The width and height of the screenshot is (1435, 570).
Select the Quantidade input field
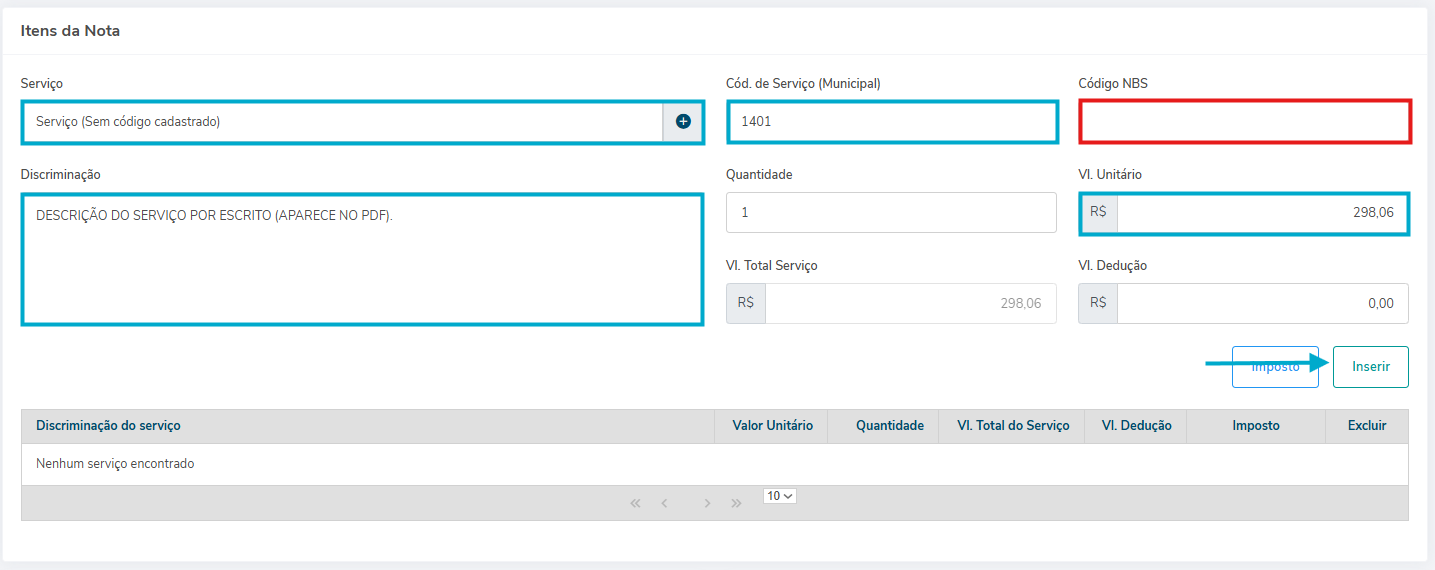click(891, 213)
